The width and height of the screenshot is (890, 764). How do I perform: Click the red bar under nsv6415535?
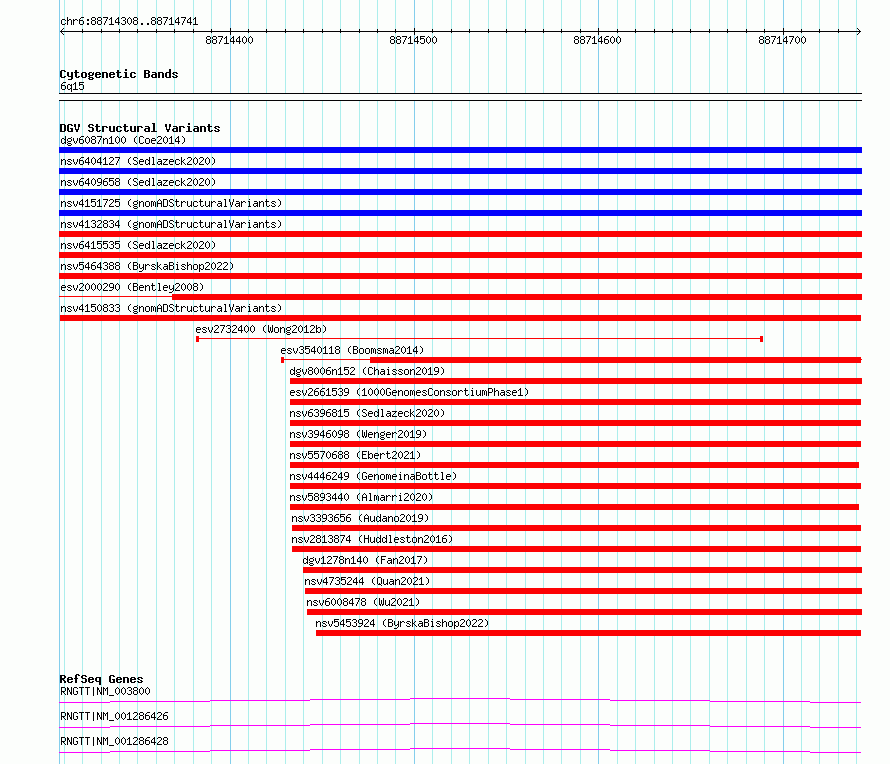coord(460,255)
